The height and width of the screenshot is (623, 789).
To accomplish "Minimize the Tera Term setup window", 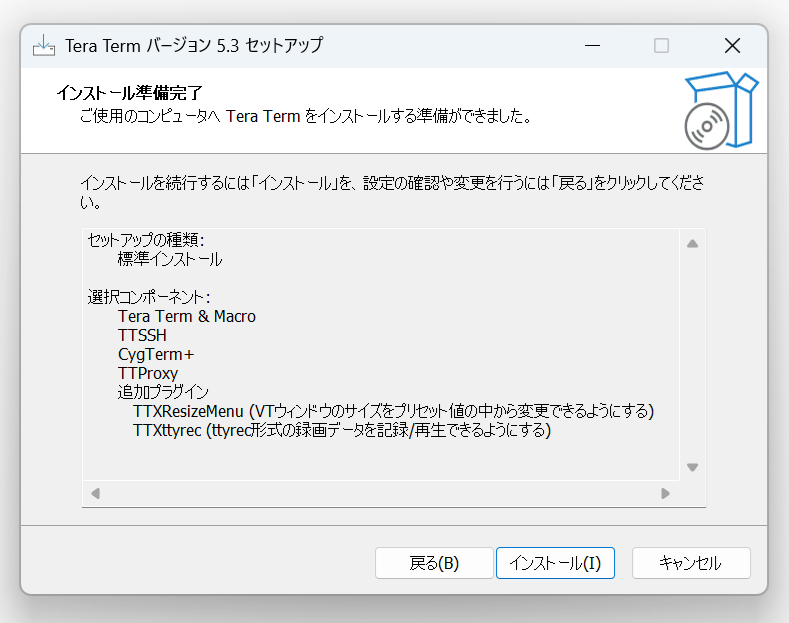I will click(x=592, y=46).
